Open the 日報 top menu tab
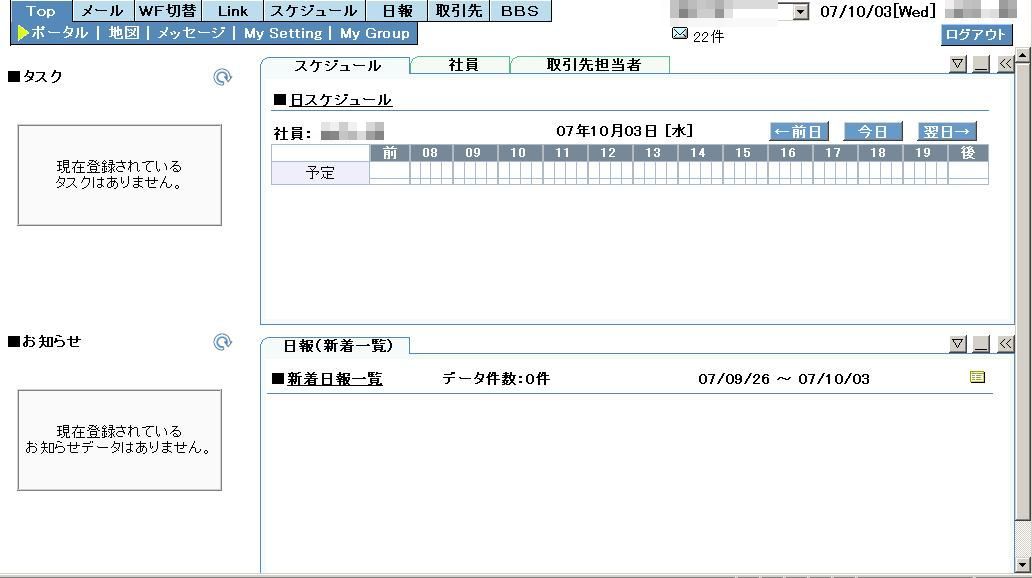 (x=397, y=11)
